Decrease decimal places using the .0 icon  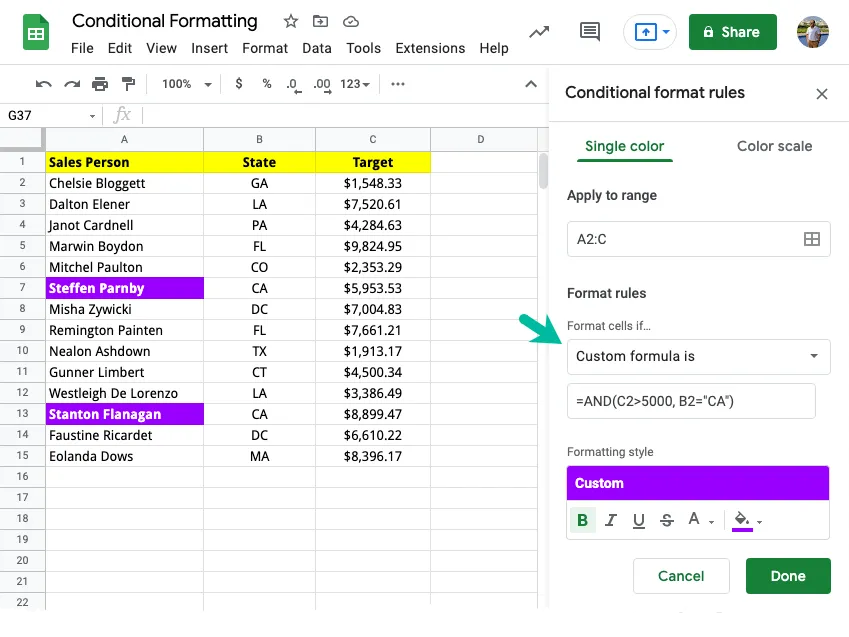coord(292,84)
